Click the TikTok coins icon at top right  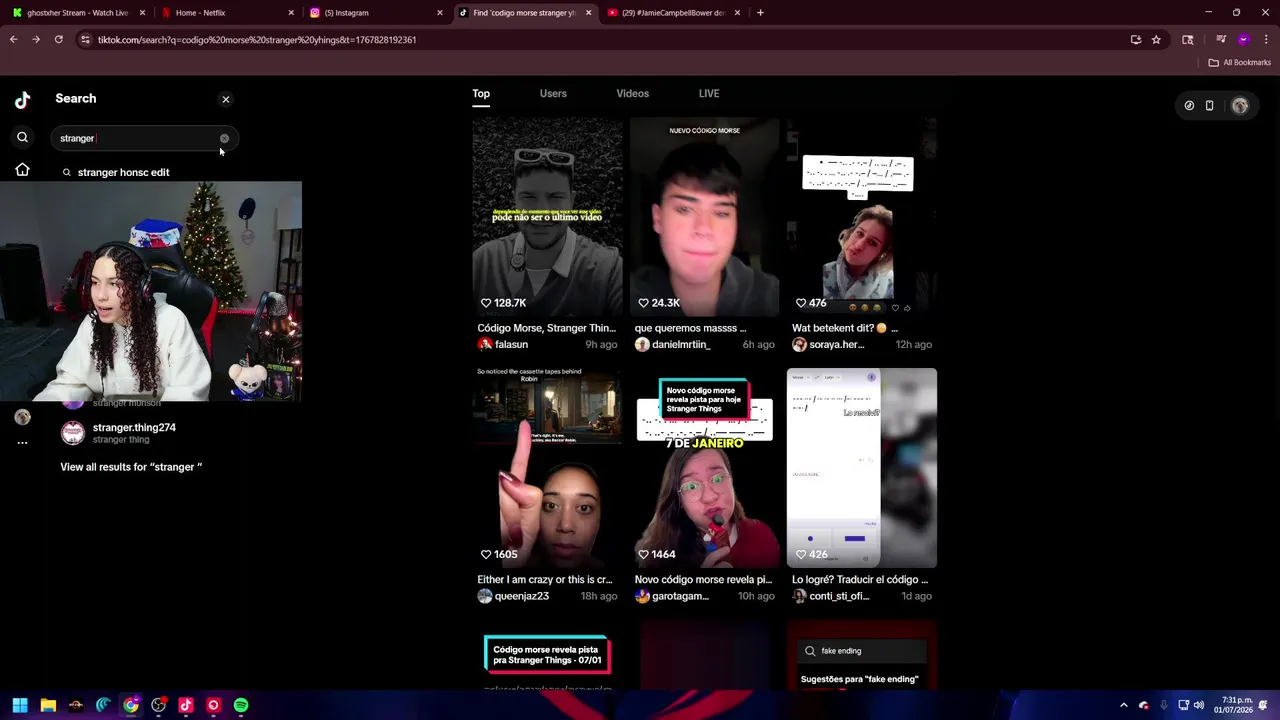1189,105
